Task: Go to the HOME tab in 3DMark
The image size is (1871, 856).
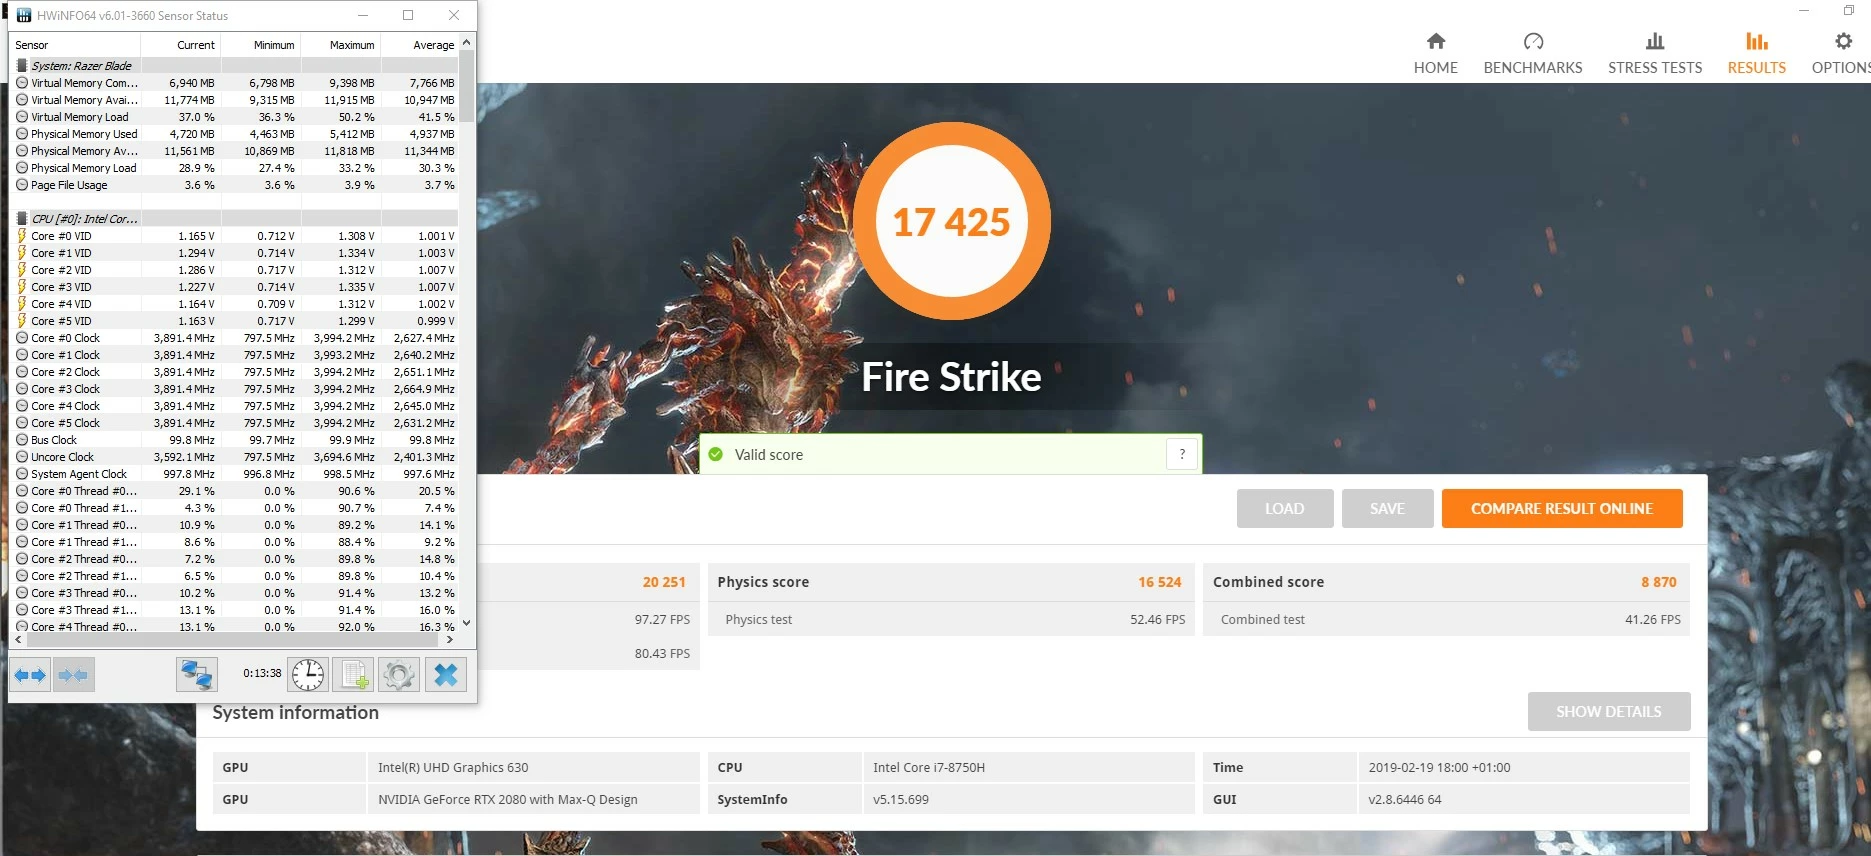Action: tap(1435, 54)
